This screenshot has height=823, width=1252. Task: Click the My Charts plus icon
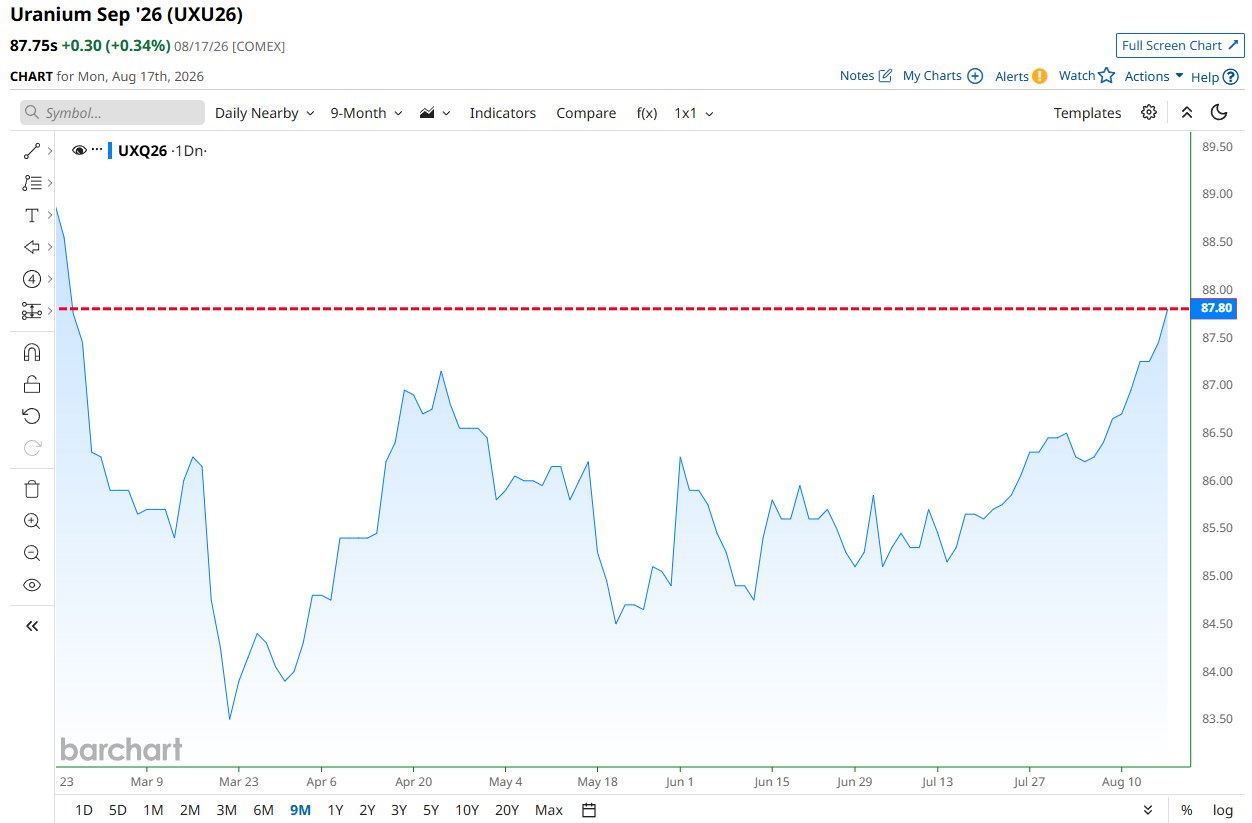[976, 76]
